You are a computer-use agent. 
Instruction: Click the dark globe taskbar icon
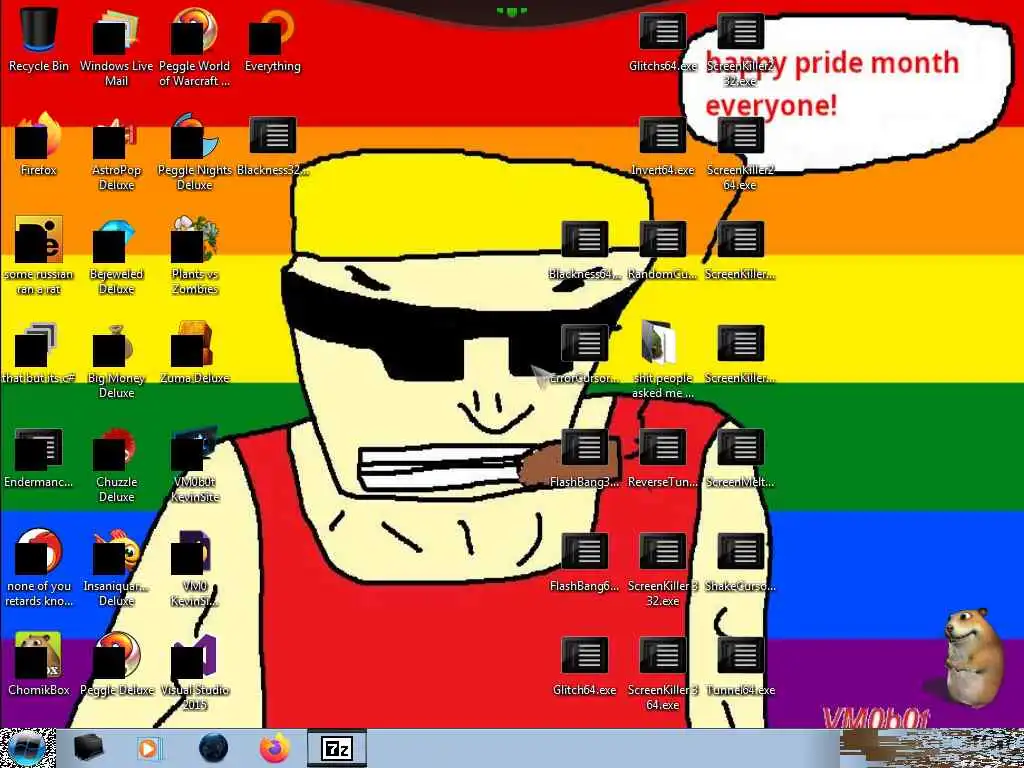click(213, 748)
